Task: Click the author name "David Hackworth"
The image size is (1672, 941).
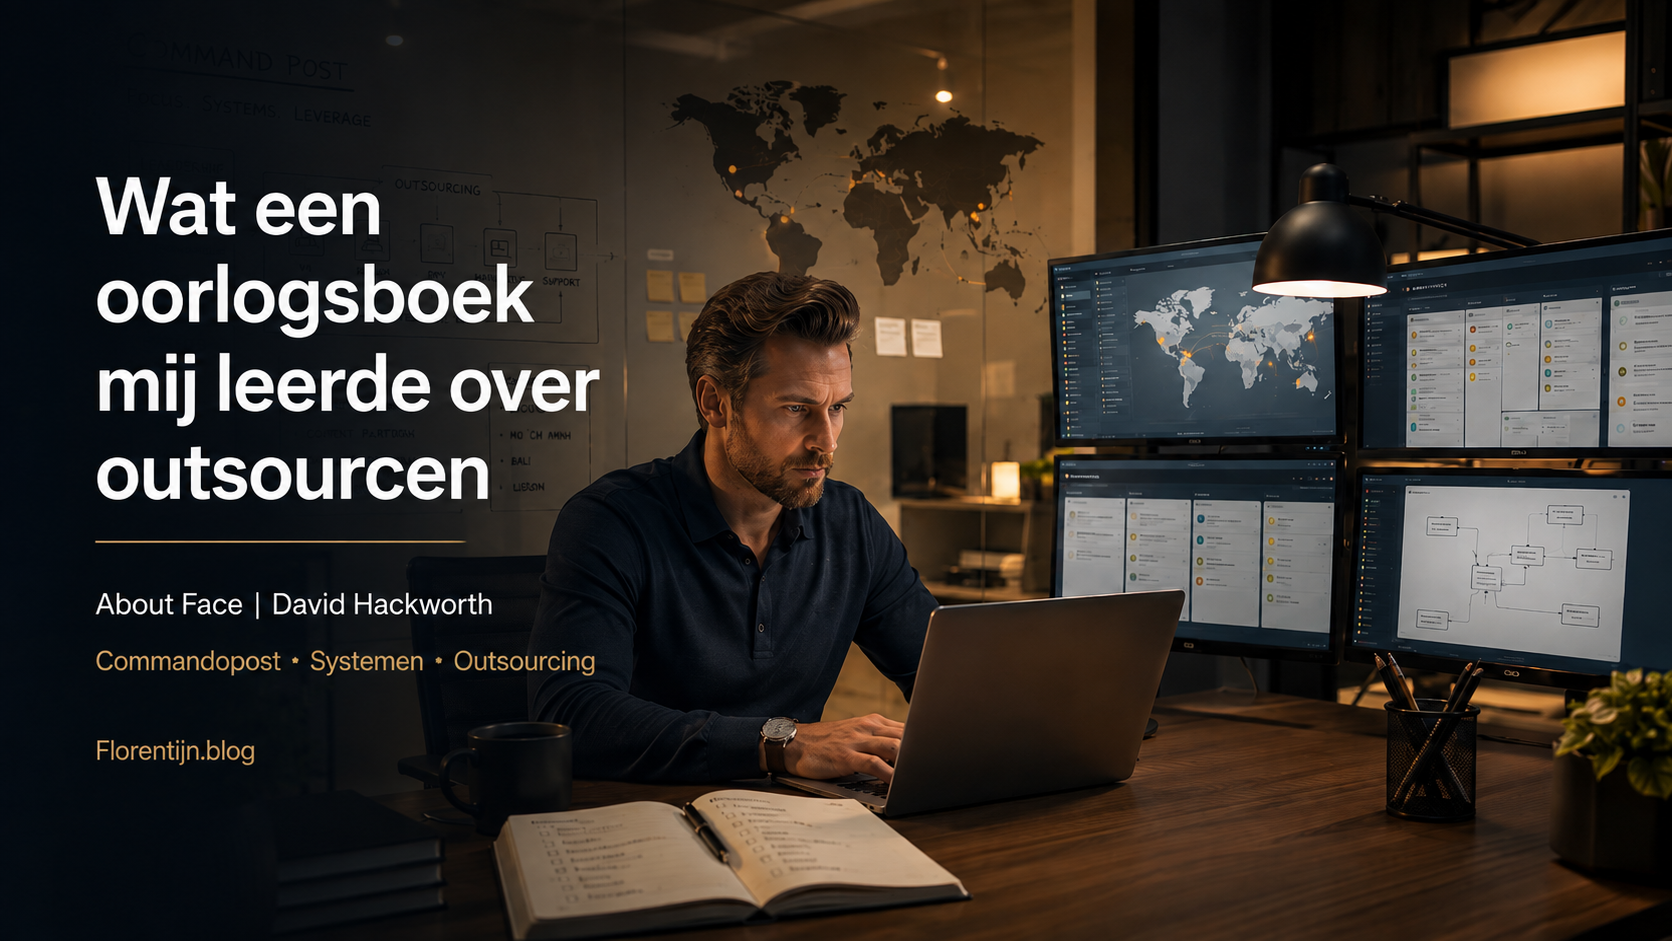Action: coord(382,604)
